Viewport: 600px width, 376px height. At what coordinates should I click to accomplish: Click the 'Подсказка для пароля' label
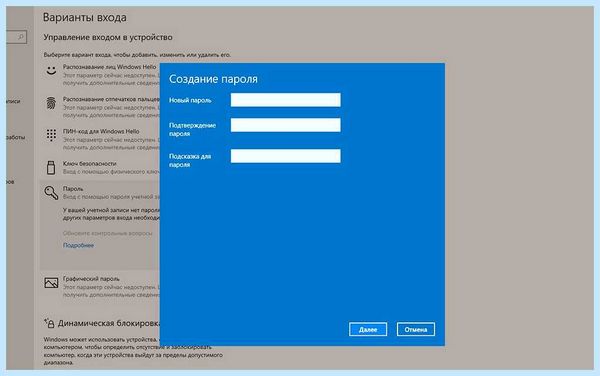[x=190, y=161]
